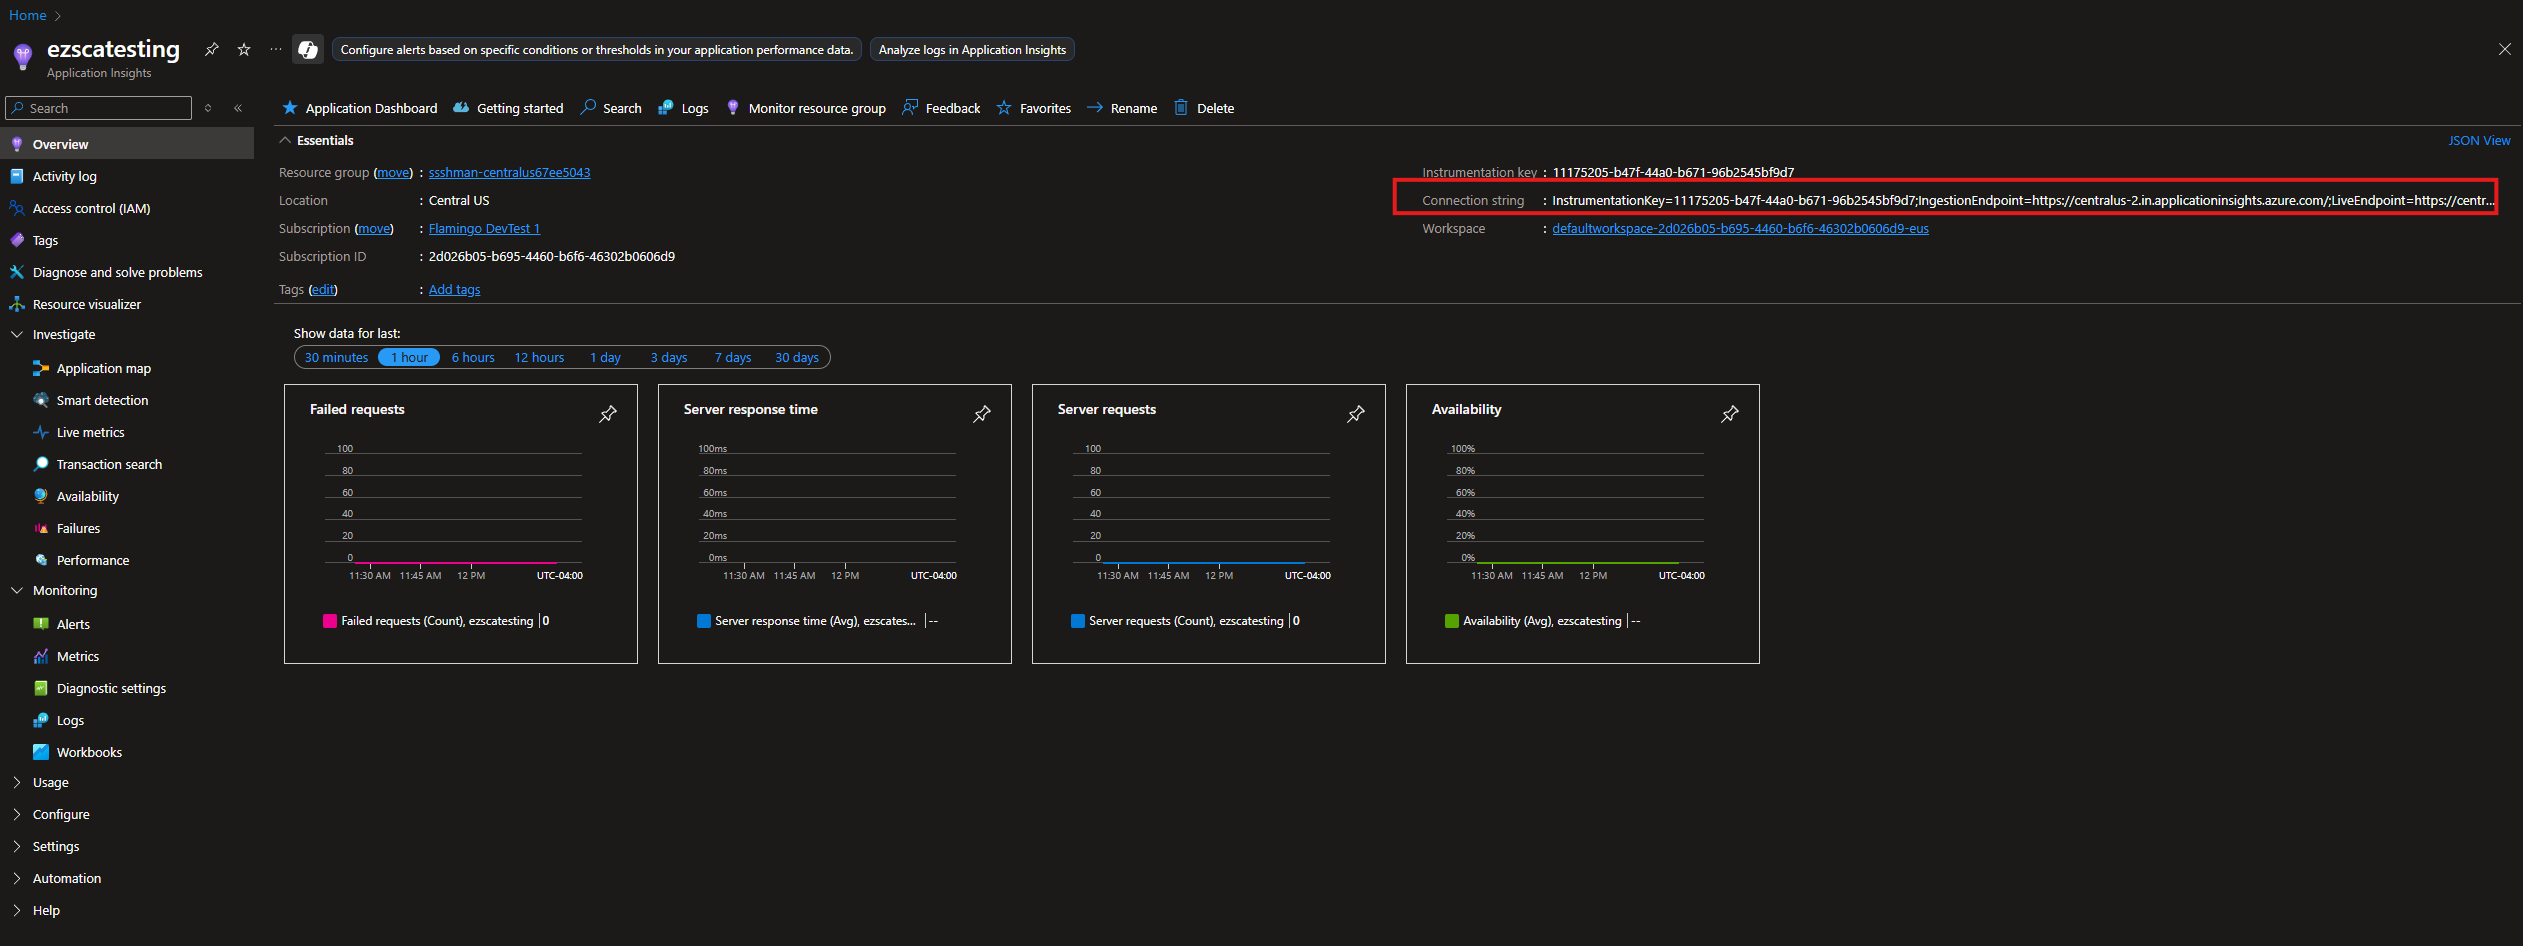
Task: Pin the Server requests chart
Action: coord(1356,414)
